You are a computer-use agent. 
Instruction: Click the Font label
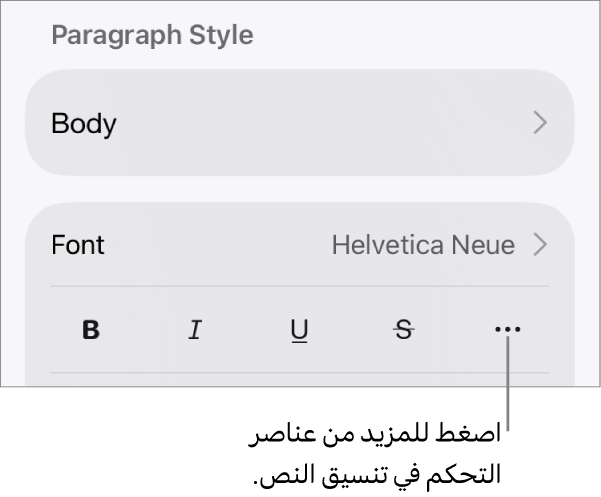point(78,244)
